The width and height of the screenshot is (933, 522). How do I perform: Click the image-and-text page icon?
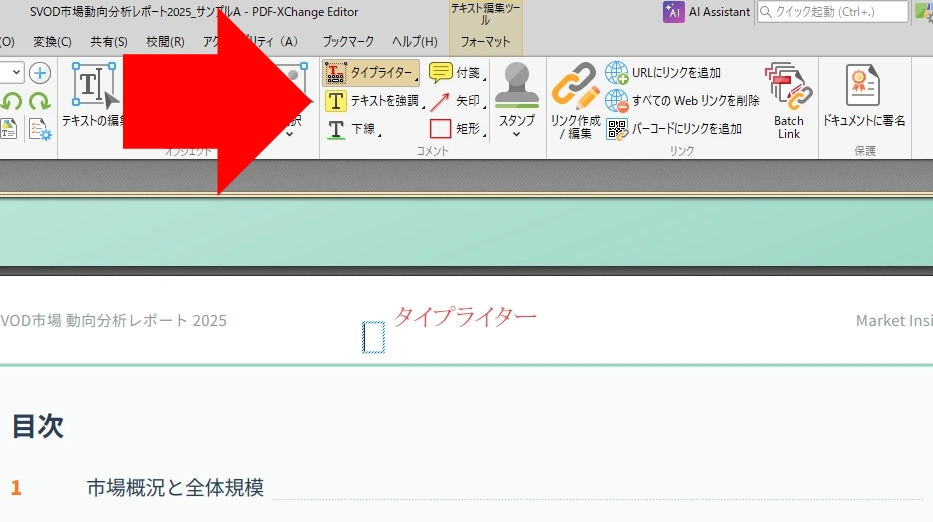click(9, 129)
